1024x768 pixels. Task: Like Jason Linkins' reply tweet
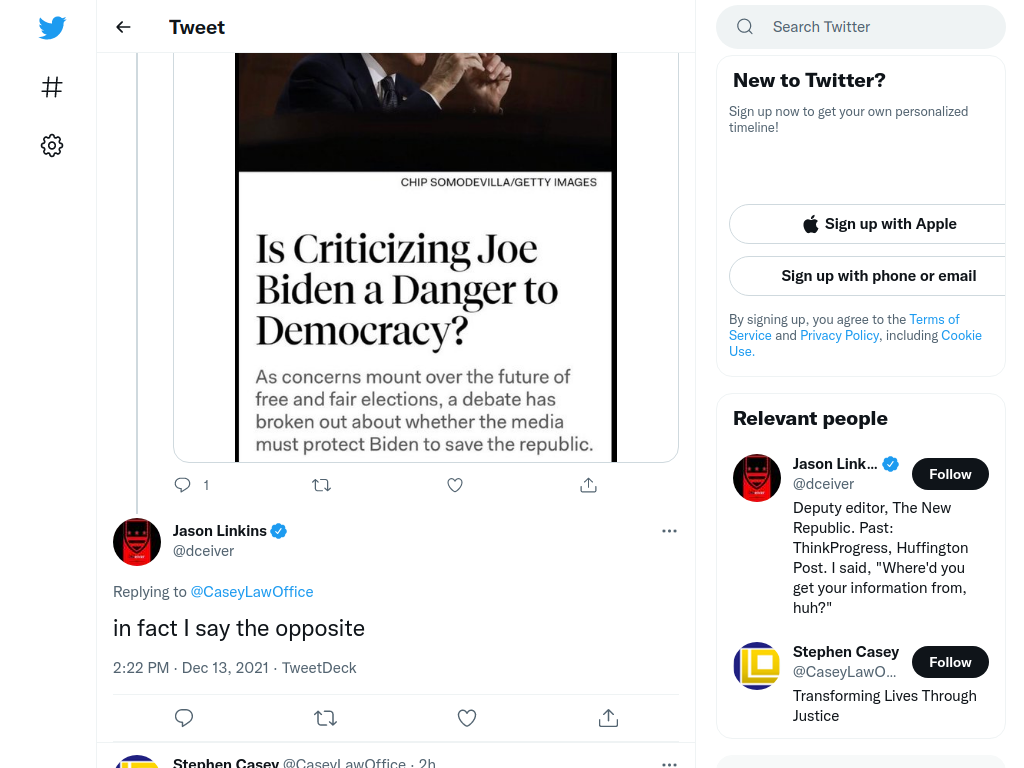point(467,718)
